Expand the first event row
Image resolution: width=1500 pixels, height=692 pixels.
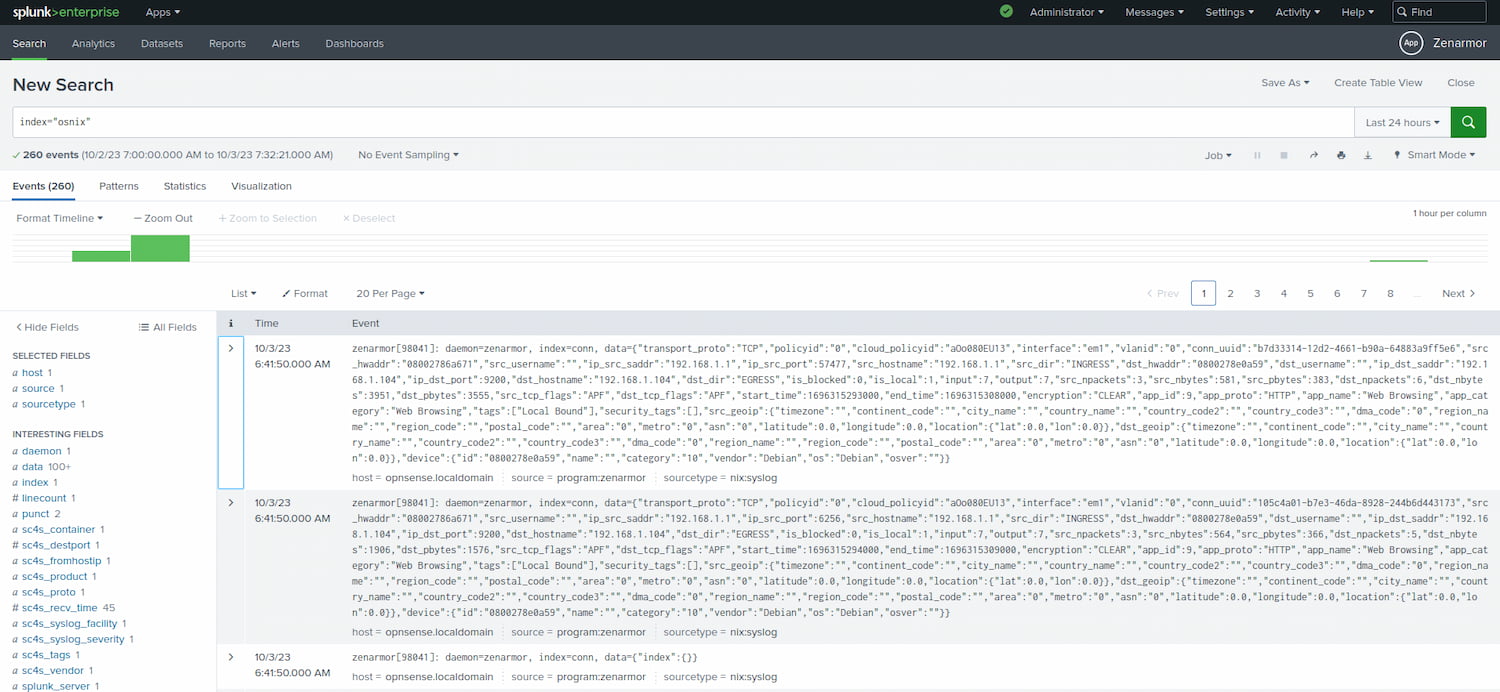[231, 348]
